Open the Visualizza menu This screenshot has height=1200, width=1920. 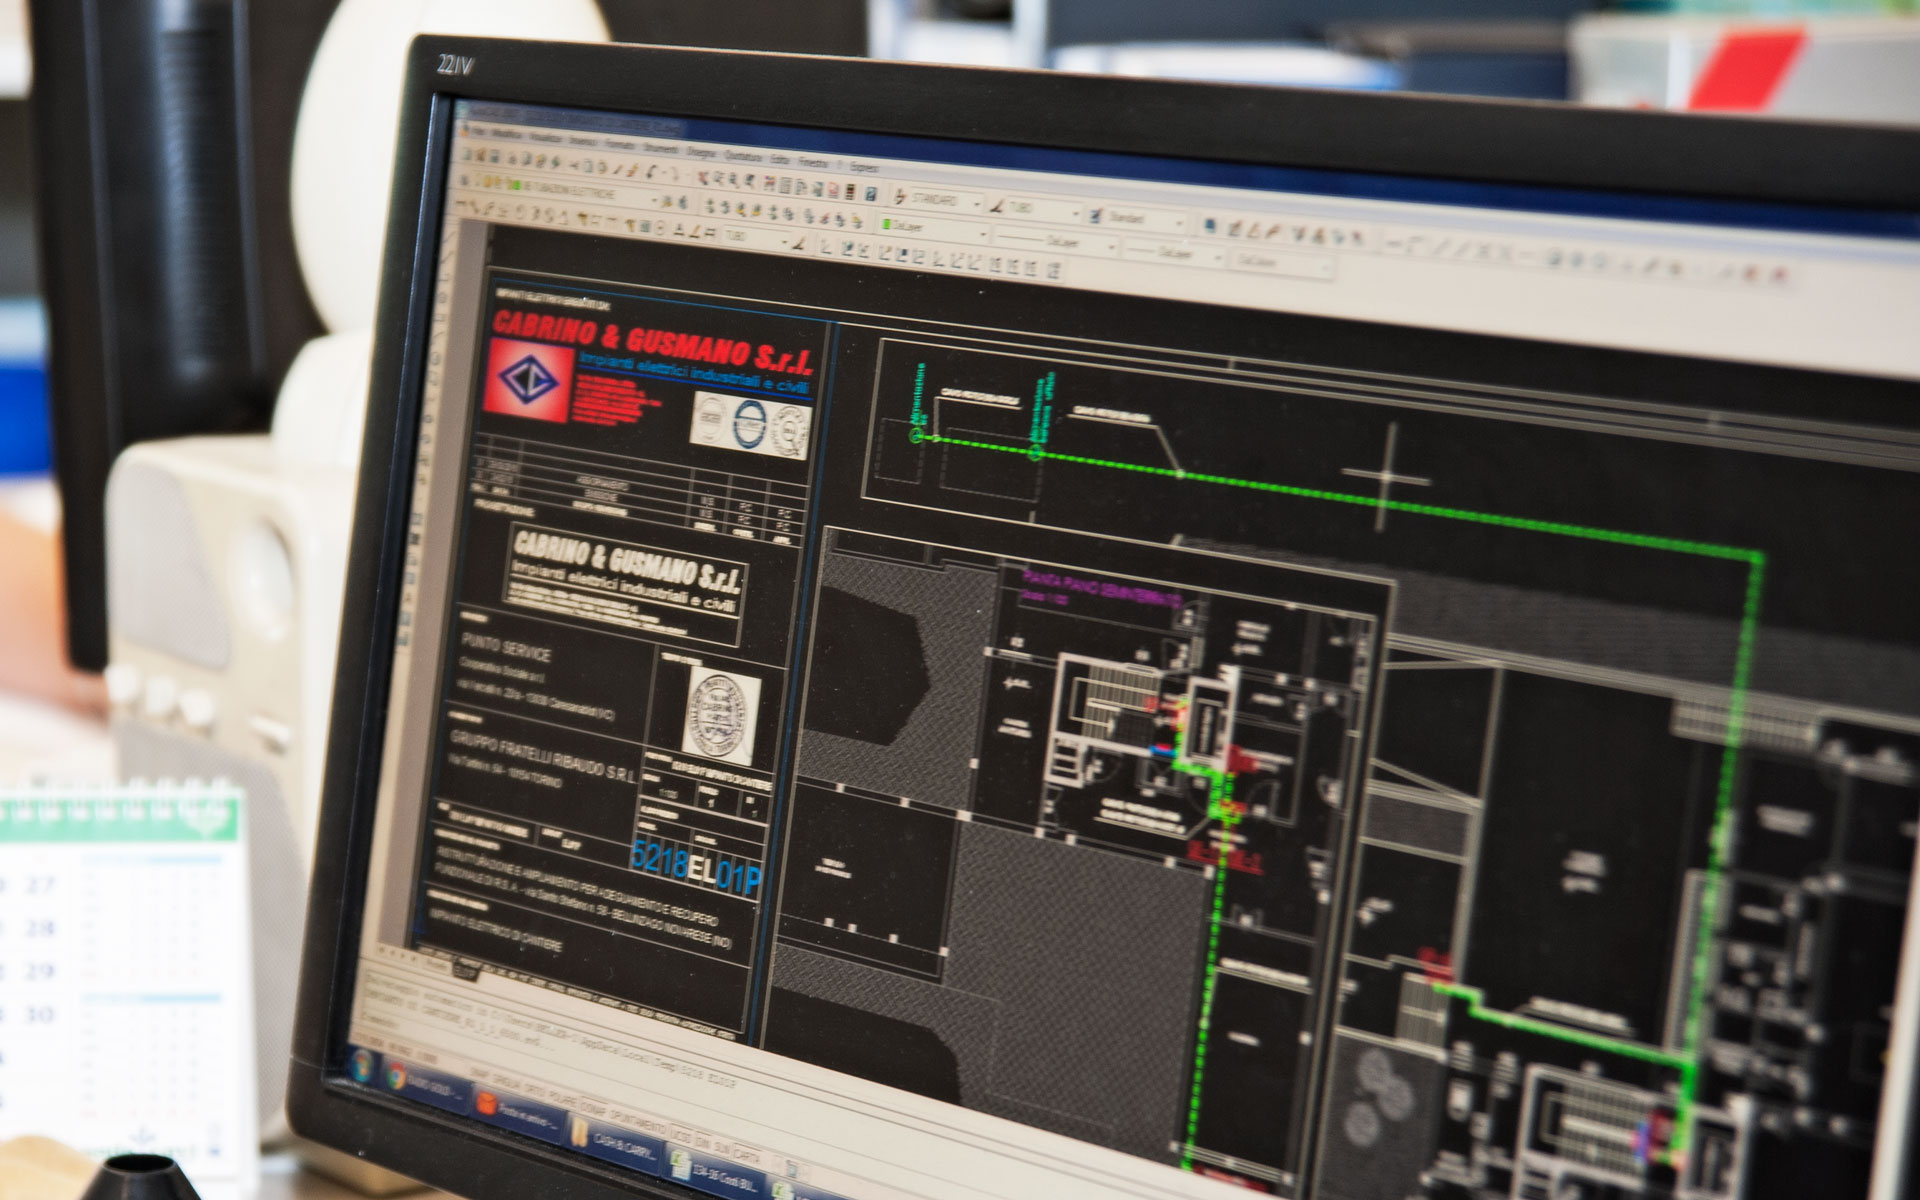click(x=546, y=139)
